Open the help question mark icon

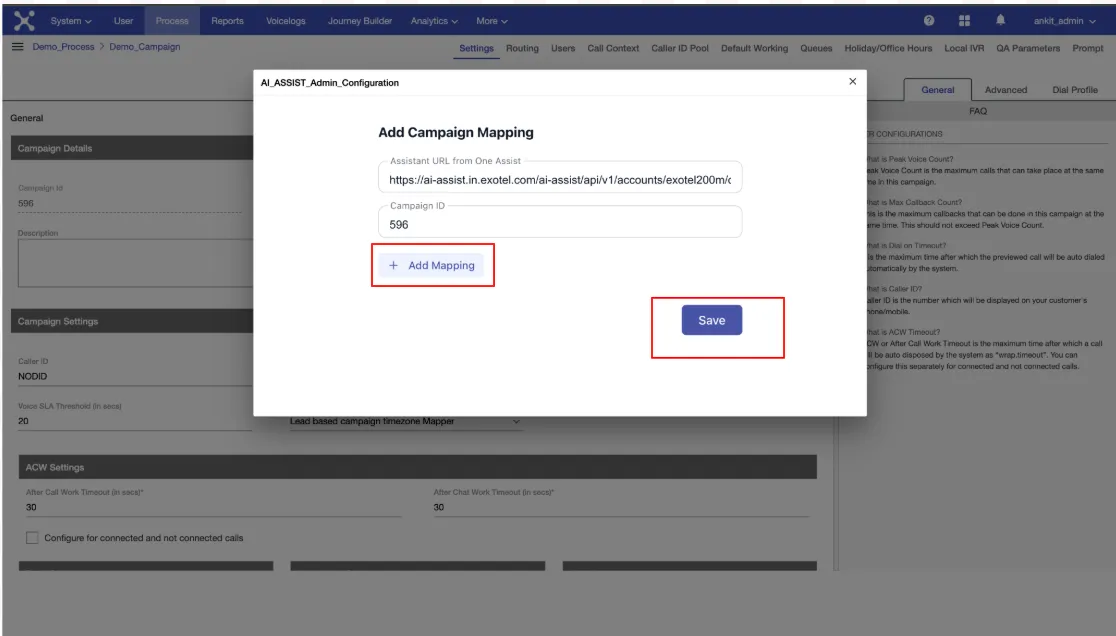click(929, 21)
